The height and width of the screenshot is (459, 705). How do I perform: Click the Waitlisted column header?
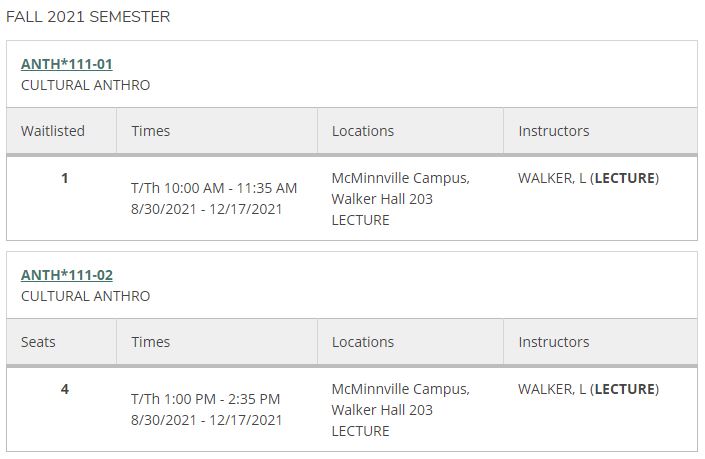pos(53,131)
